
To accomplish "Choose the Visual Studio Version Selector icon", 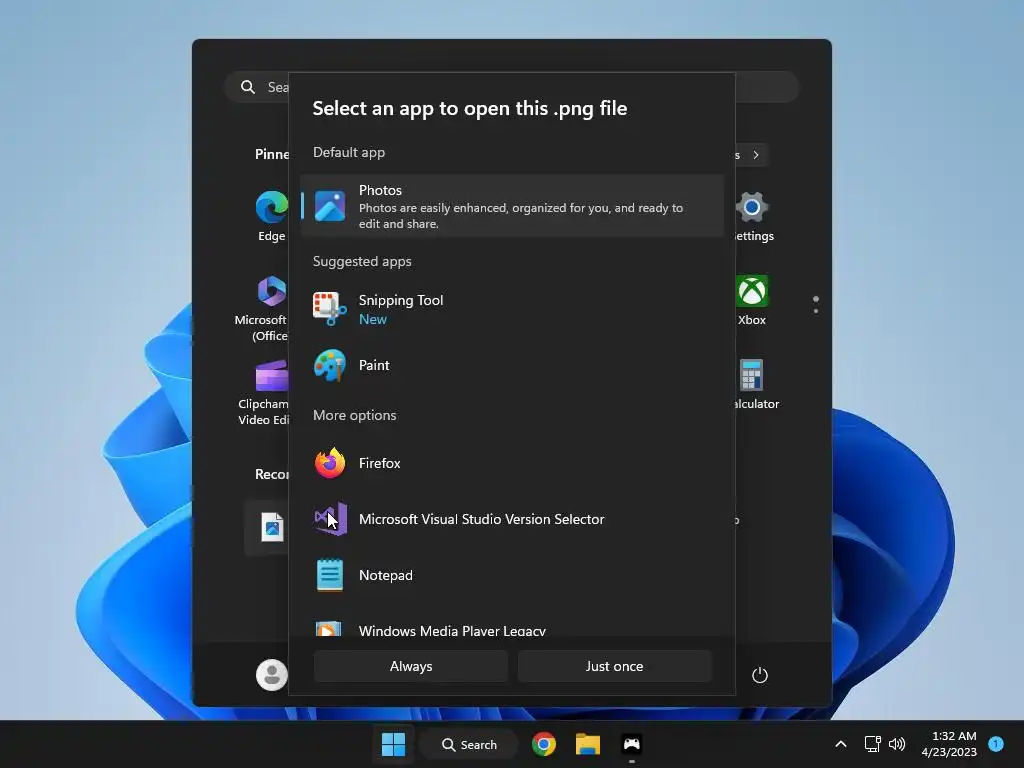I will 330,519.
